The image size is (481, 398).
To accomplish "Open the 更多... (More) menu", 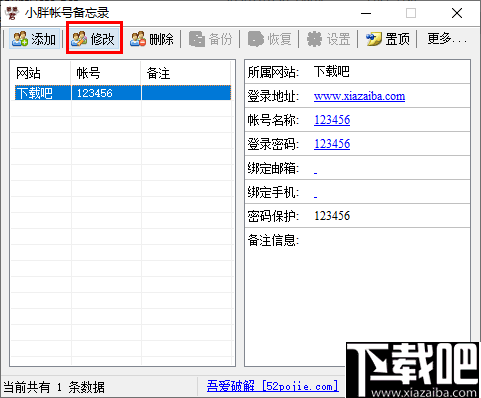I will coord(447,39).
